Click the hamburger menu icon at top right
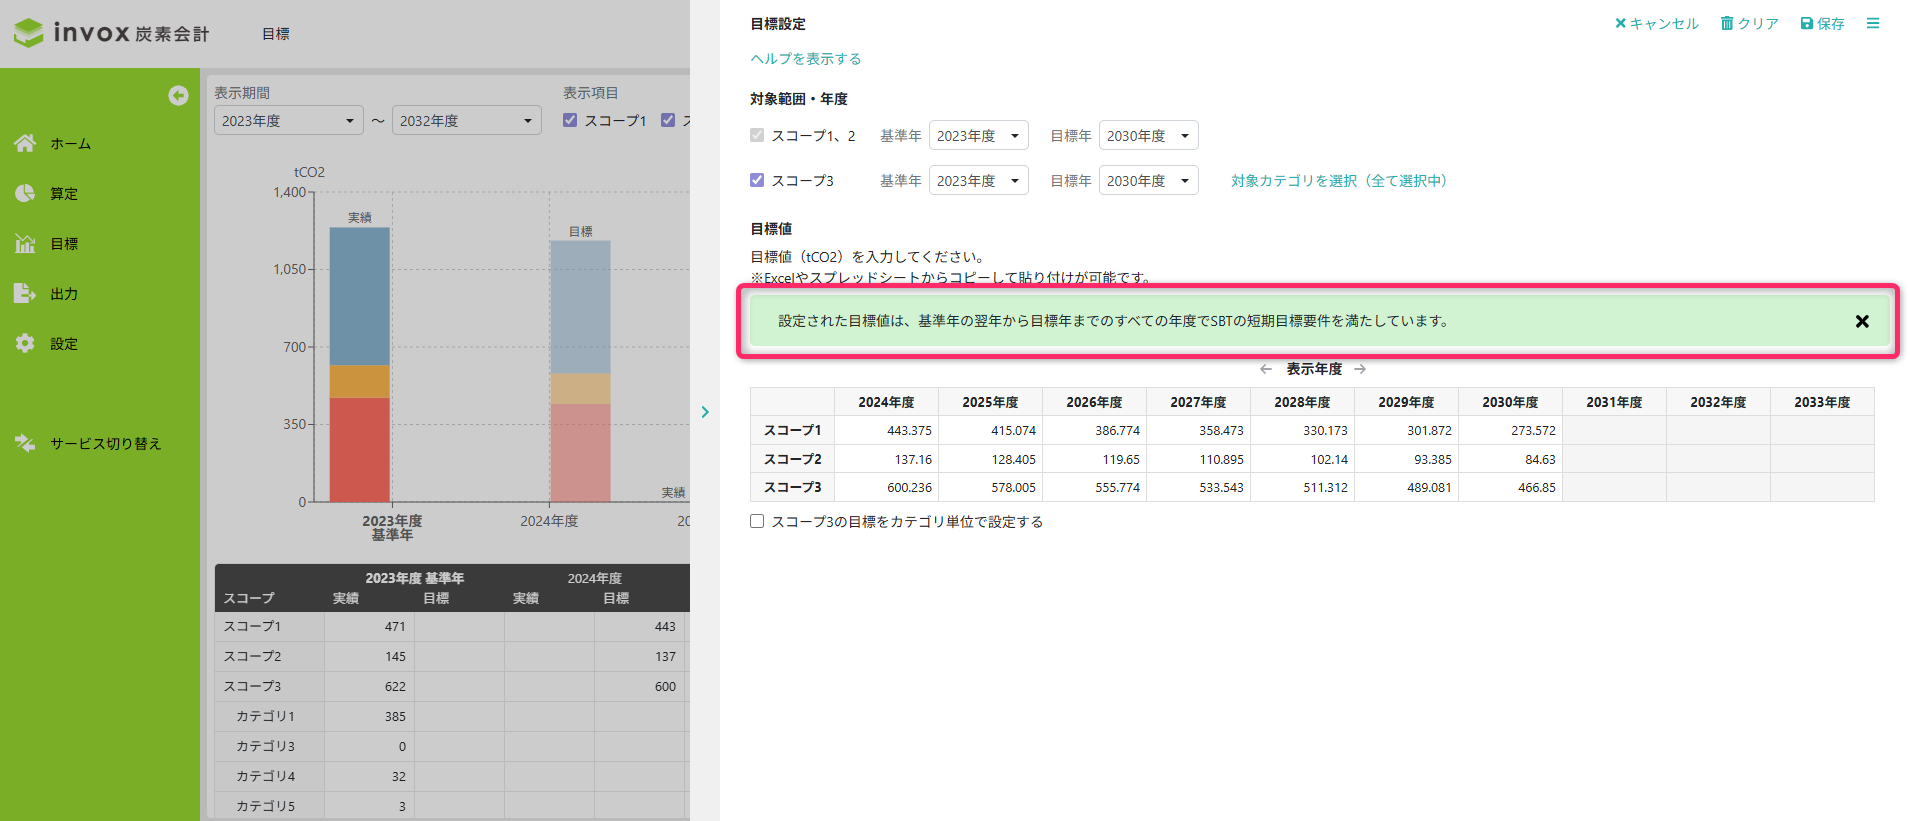Screen dimensions: 1918x821 pyautogui.click(x=1872, y=23)
